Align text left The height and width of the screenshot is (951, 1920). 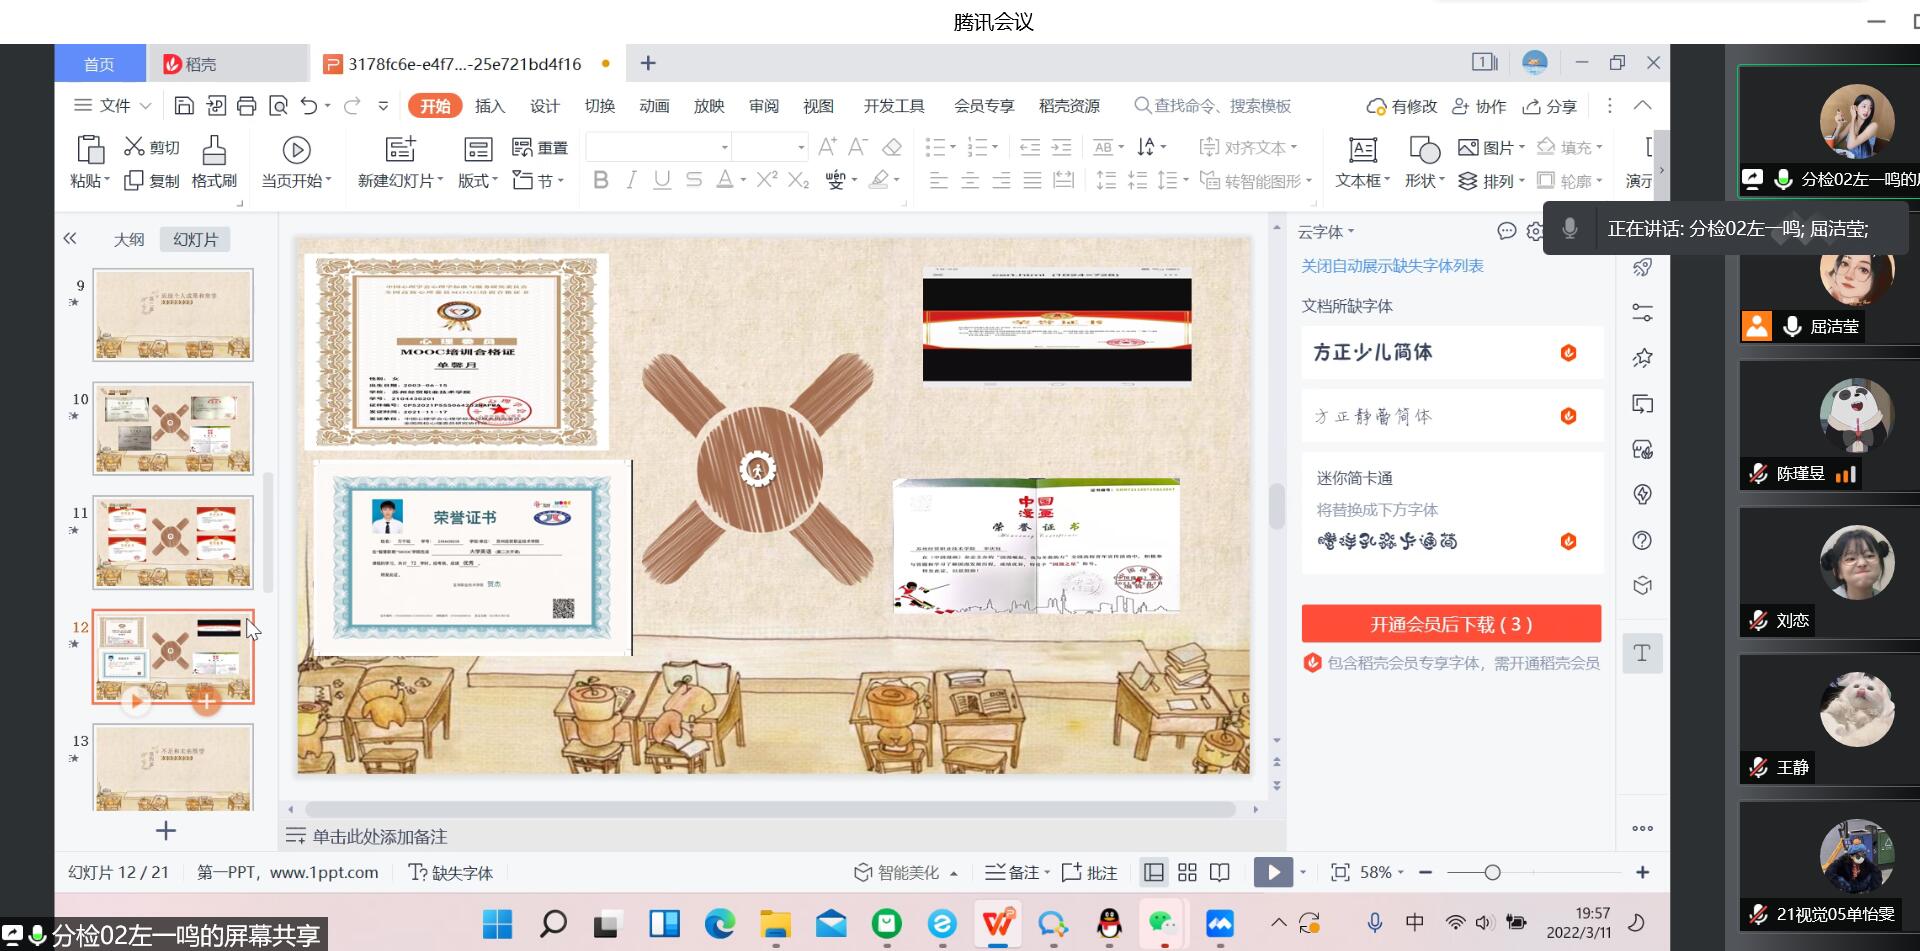(938, 180)
